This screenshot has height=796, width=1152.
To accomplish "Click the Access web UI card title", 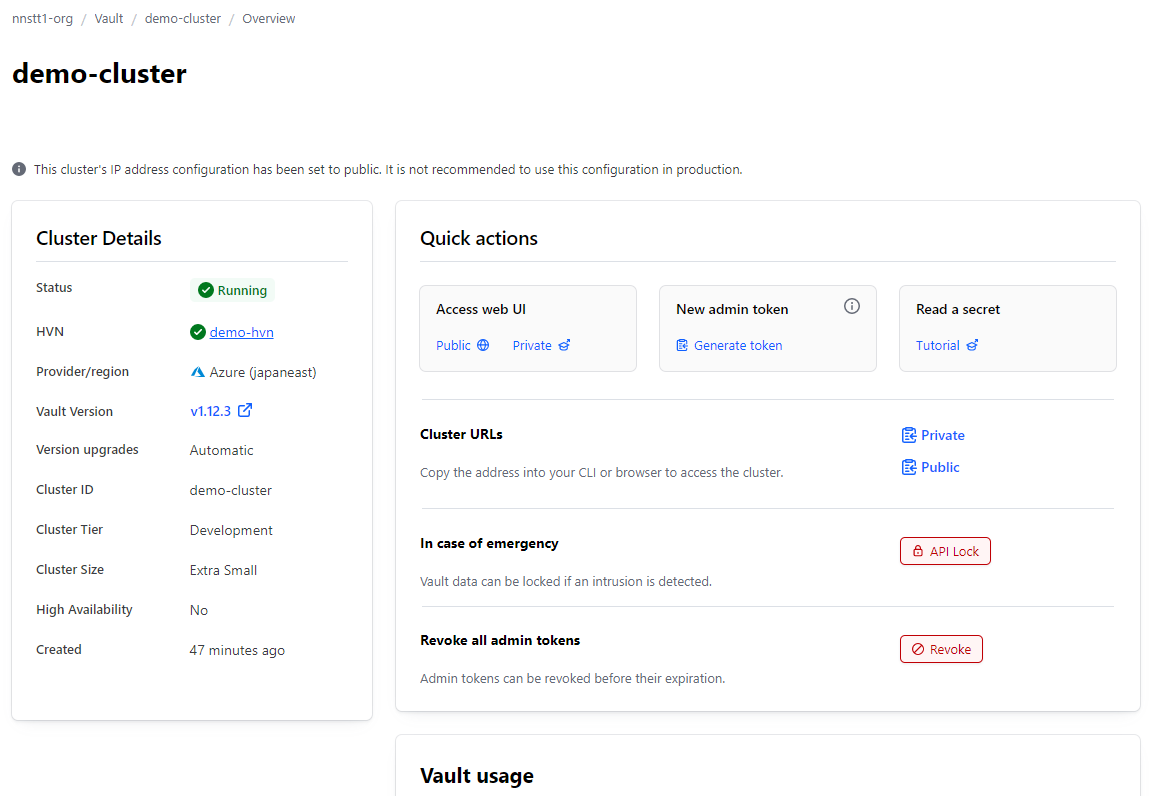I will (x=480, y=309).
